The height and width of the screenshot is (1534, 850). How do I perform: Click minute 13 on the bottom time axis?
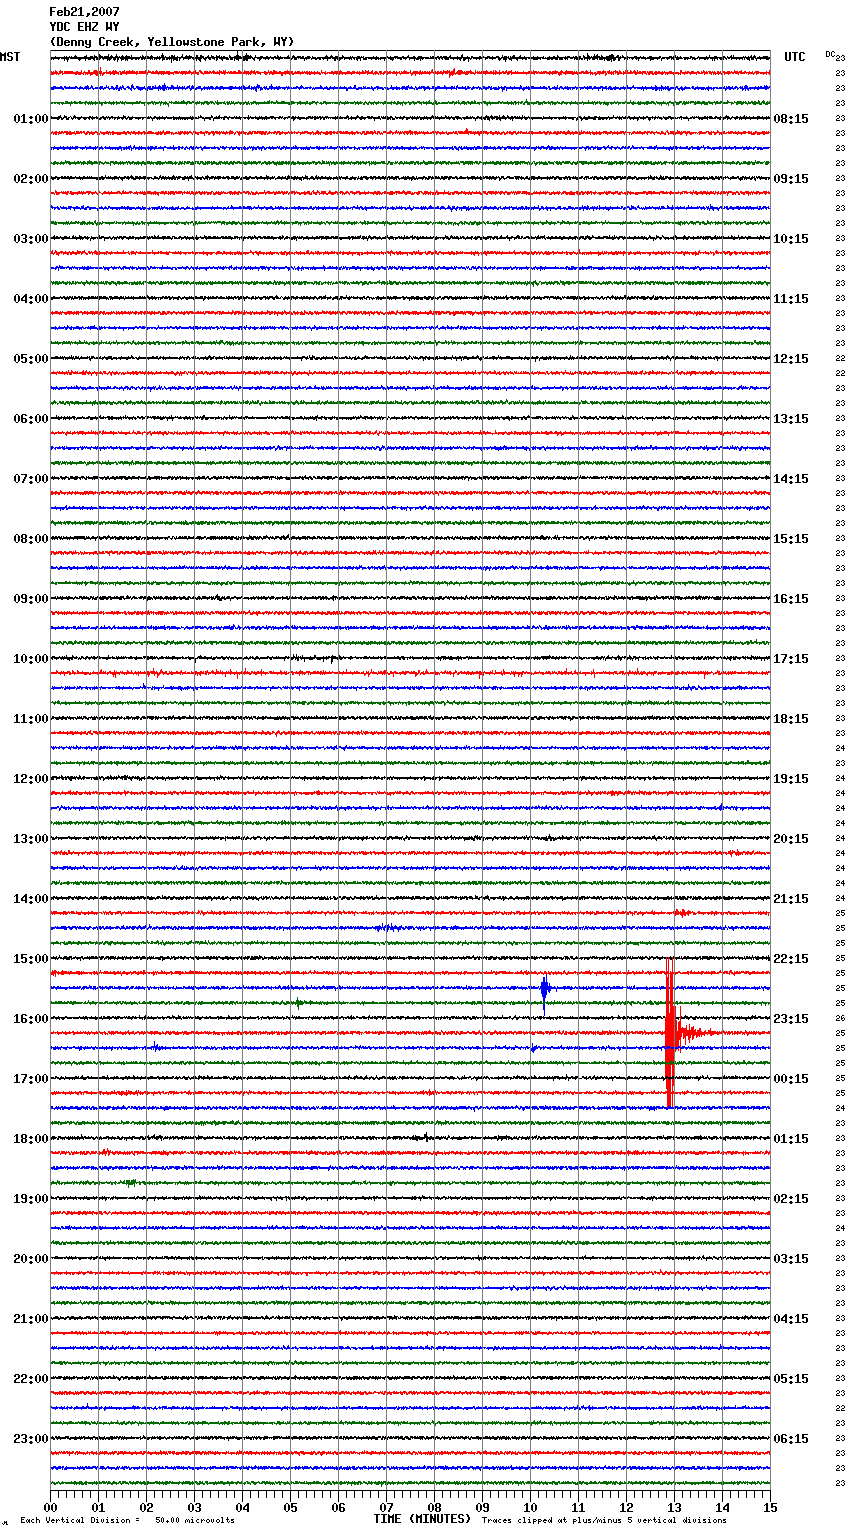point(674,1507)
